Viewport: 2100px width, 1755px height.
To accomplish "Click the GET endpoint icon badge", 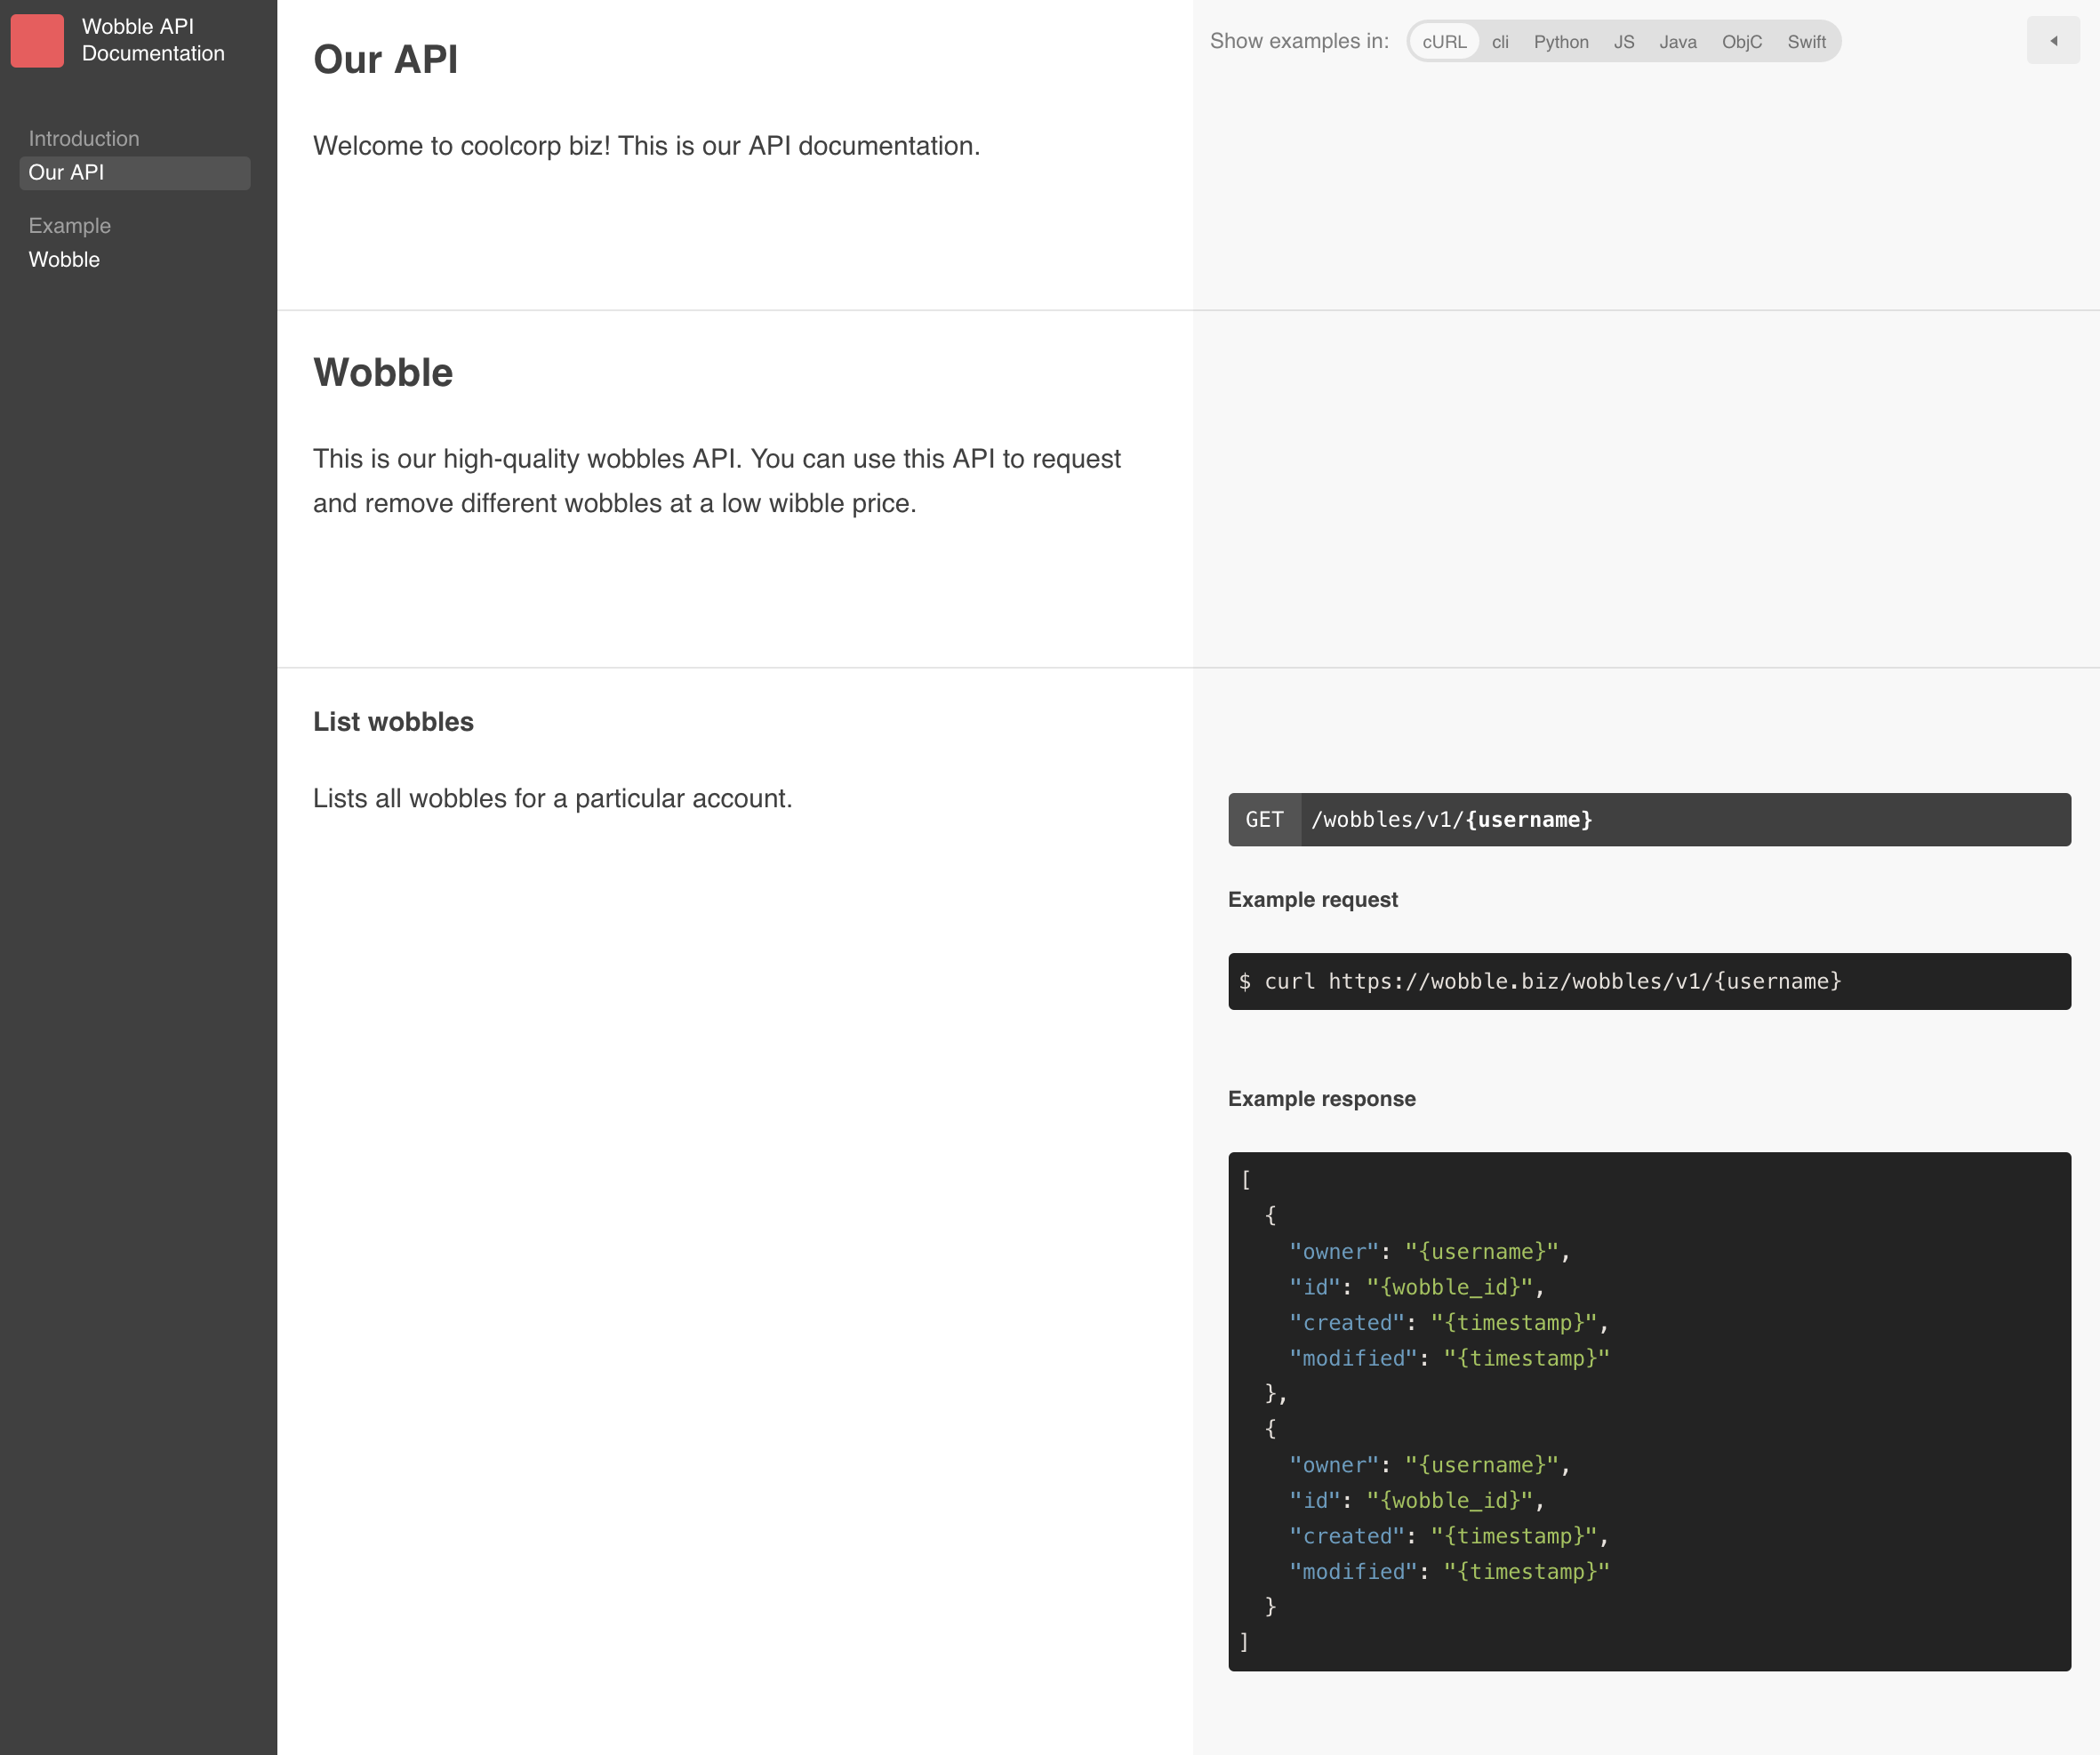I will pyautogui.click(x=1266, y=820).
